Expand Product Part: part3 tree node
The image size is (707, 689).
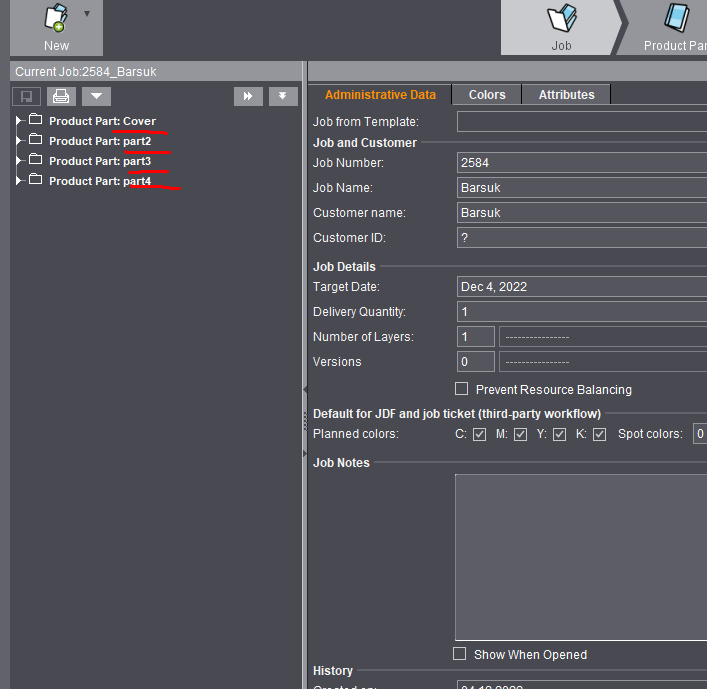click(x=18, y=161)
